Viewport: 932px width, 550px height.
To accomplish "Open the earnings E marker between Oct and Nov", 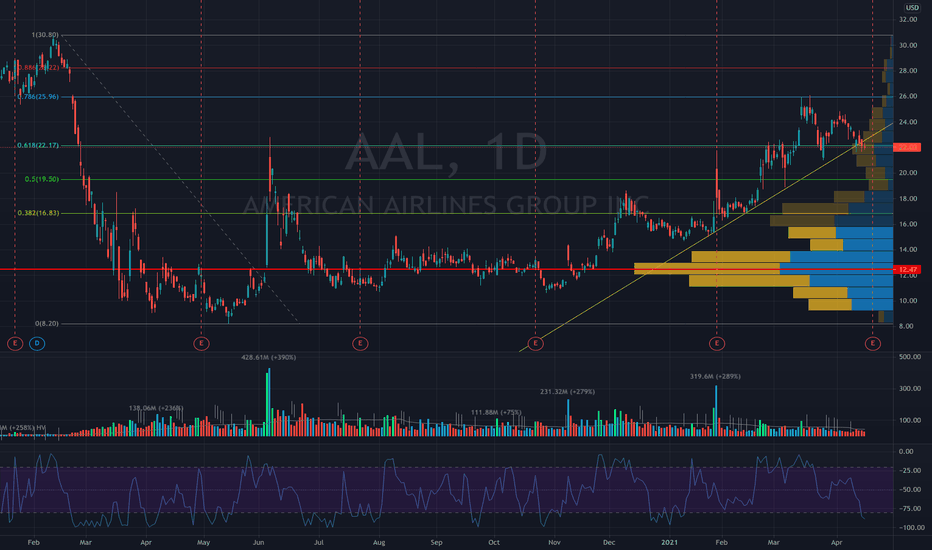I will tap(536, 343).
